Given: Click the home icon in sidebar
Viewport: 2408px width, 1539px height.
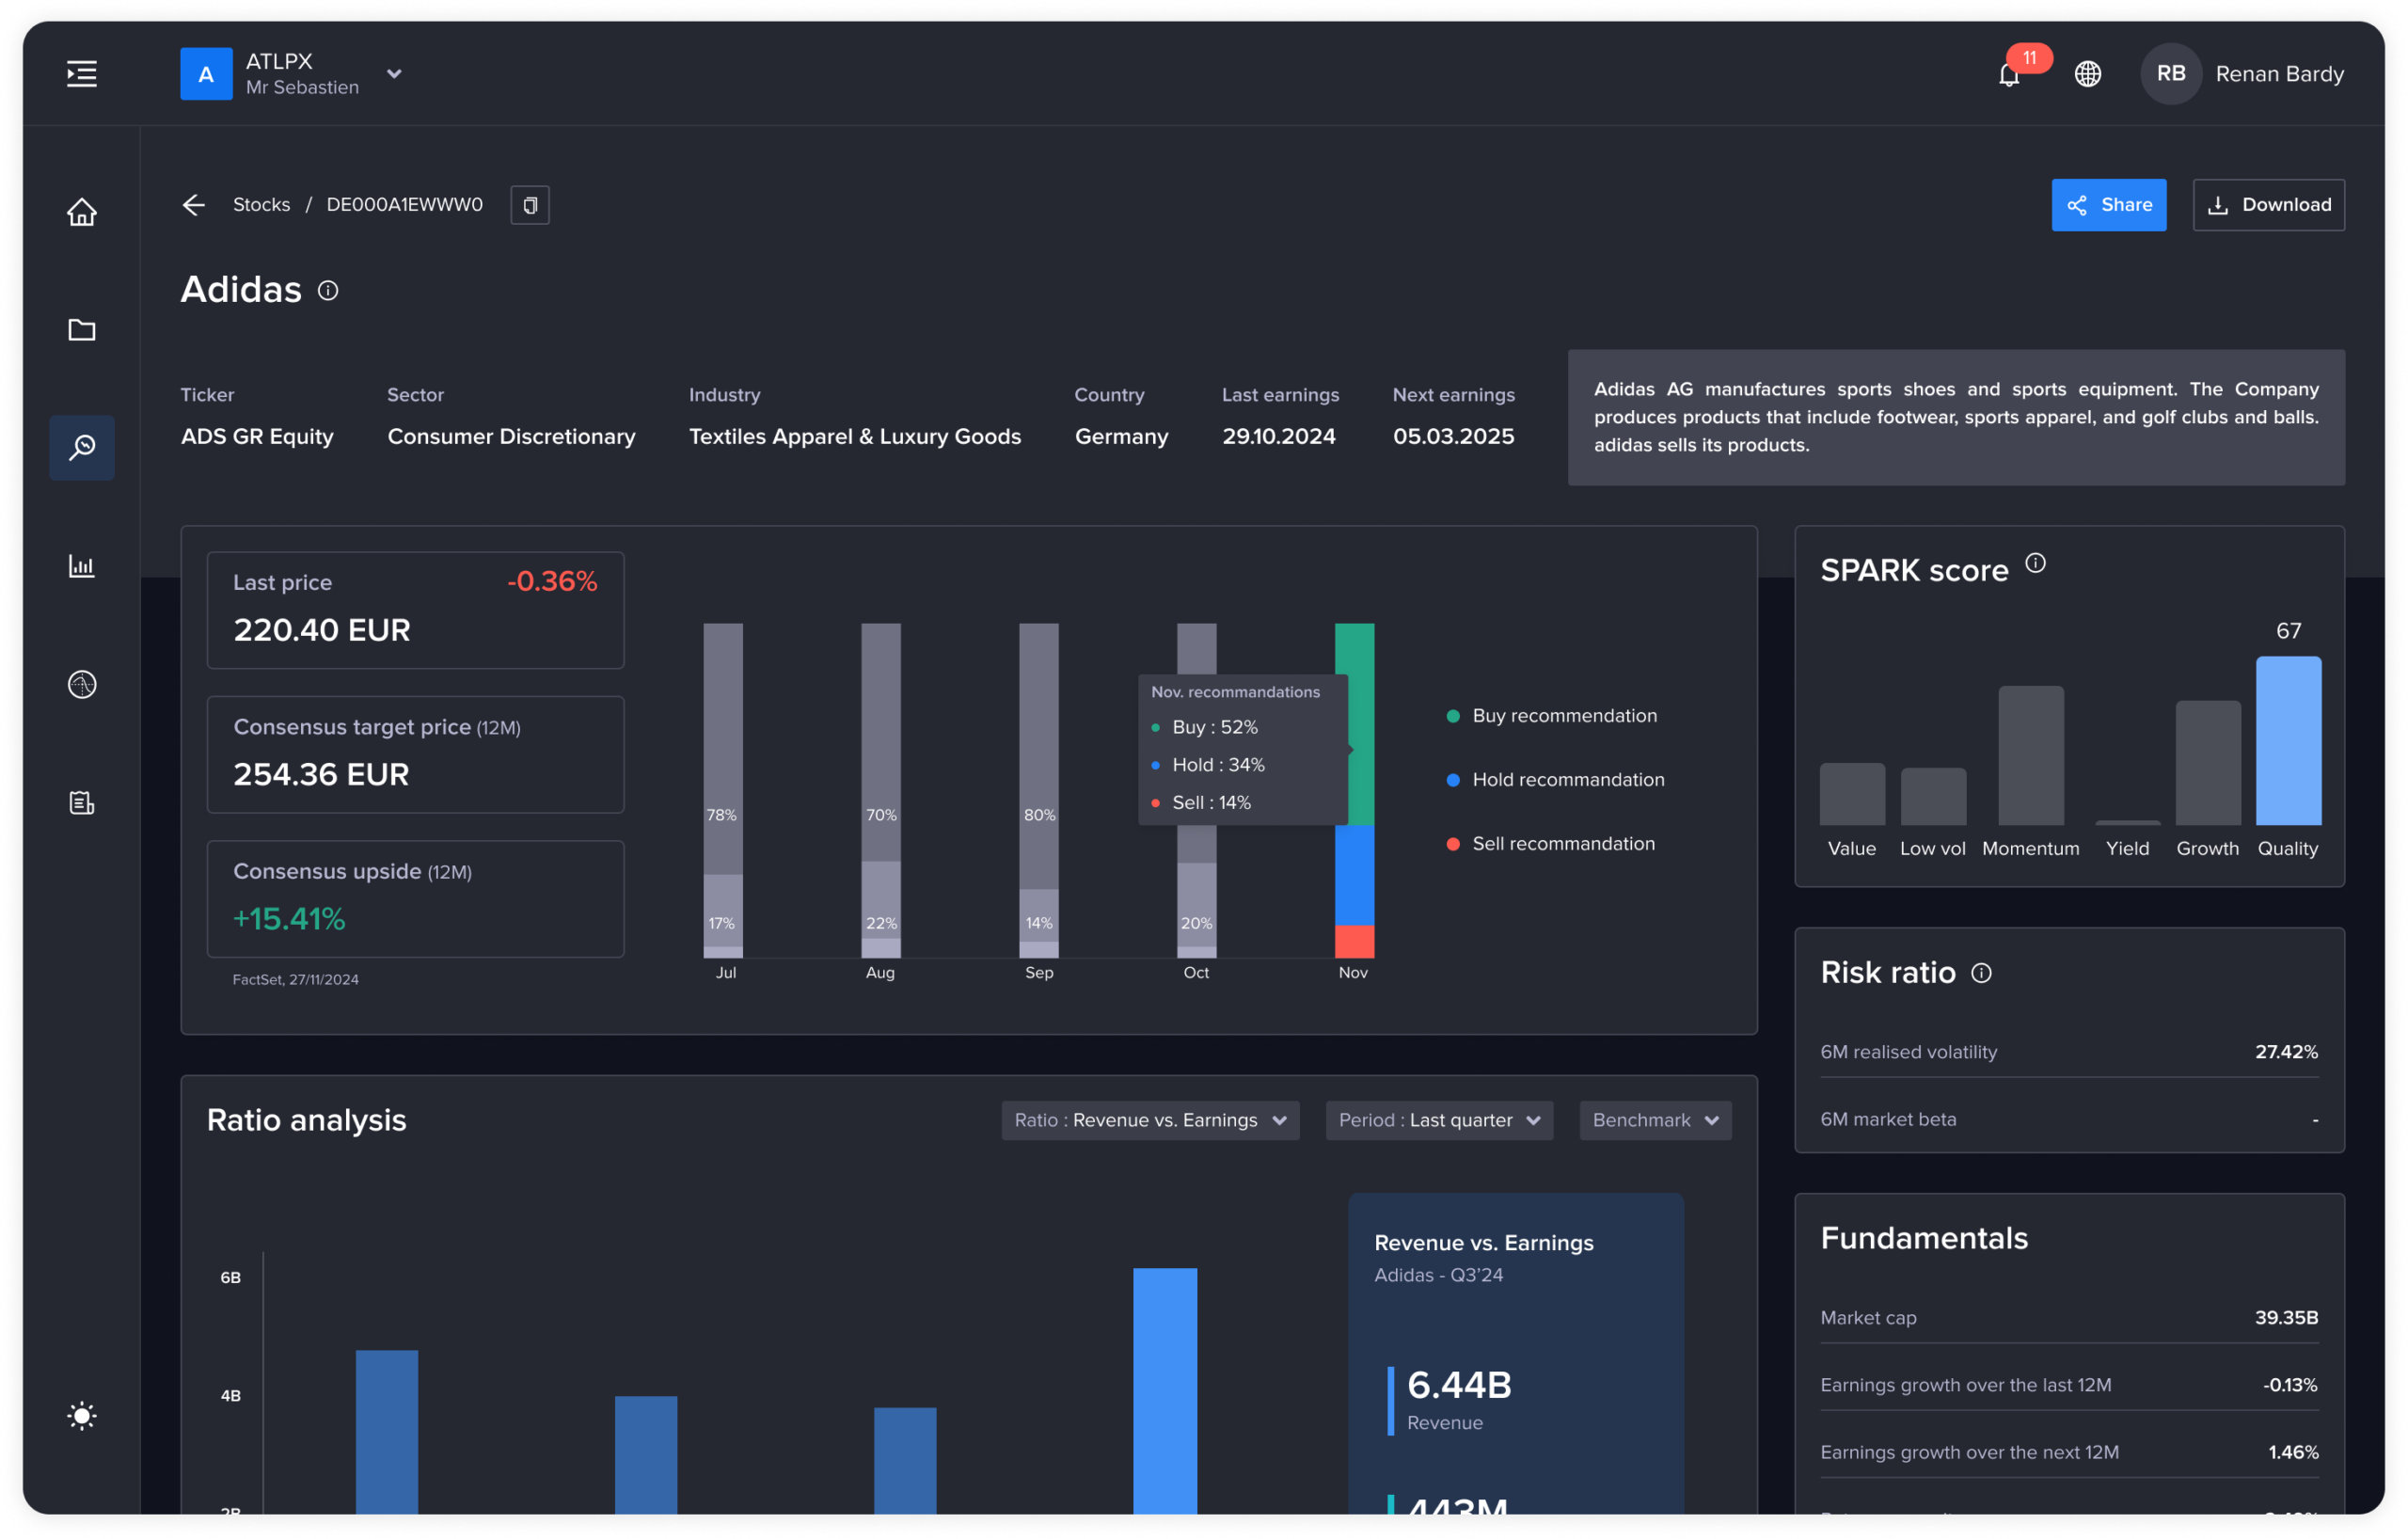Looking at the screenshot, I should point(82,212).
